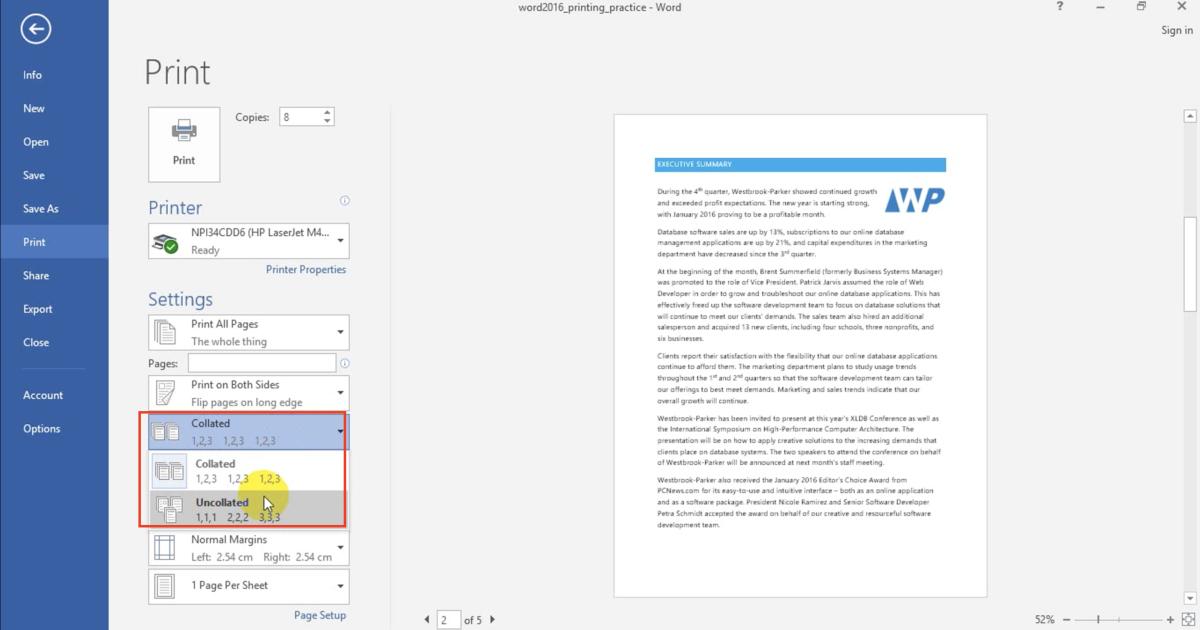Open the New tab
1200x630 pixels.
[54, 108]
